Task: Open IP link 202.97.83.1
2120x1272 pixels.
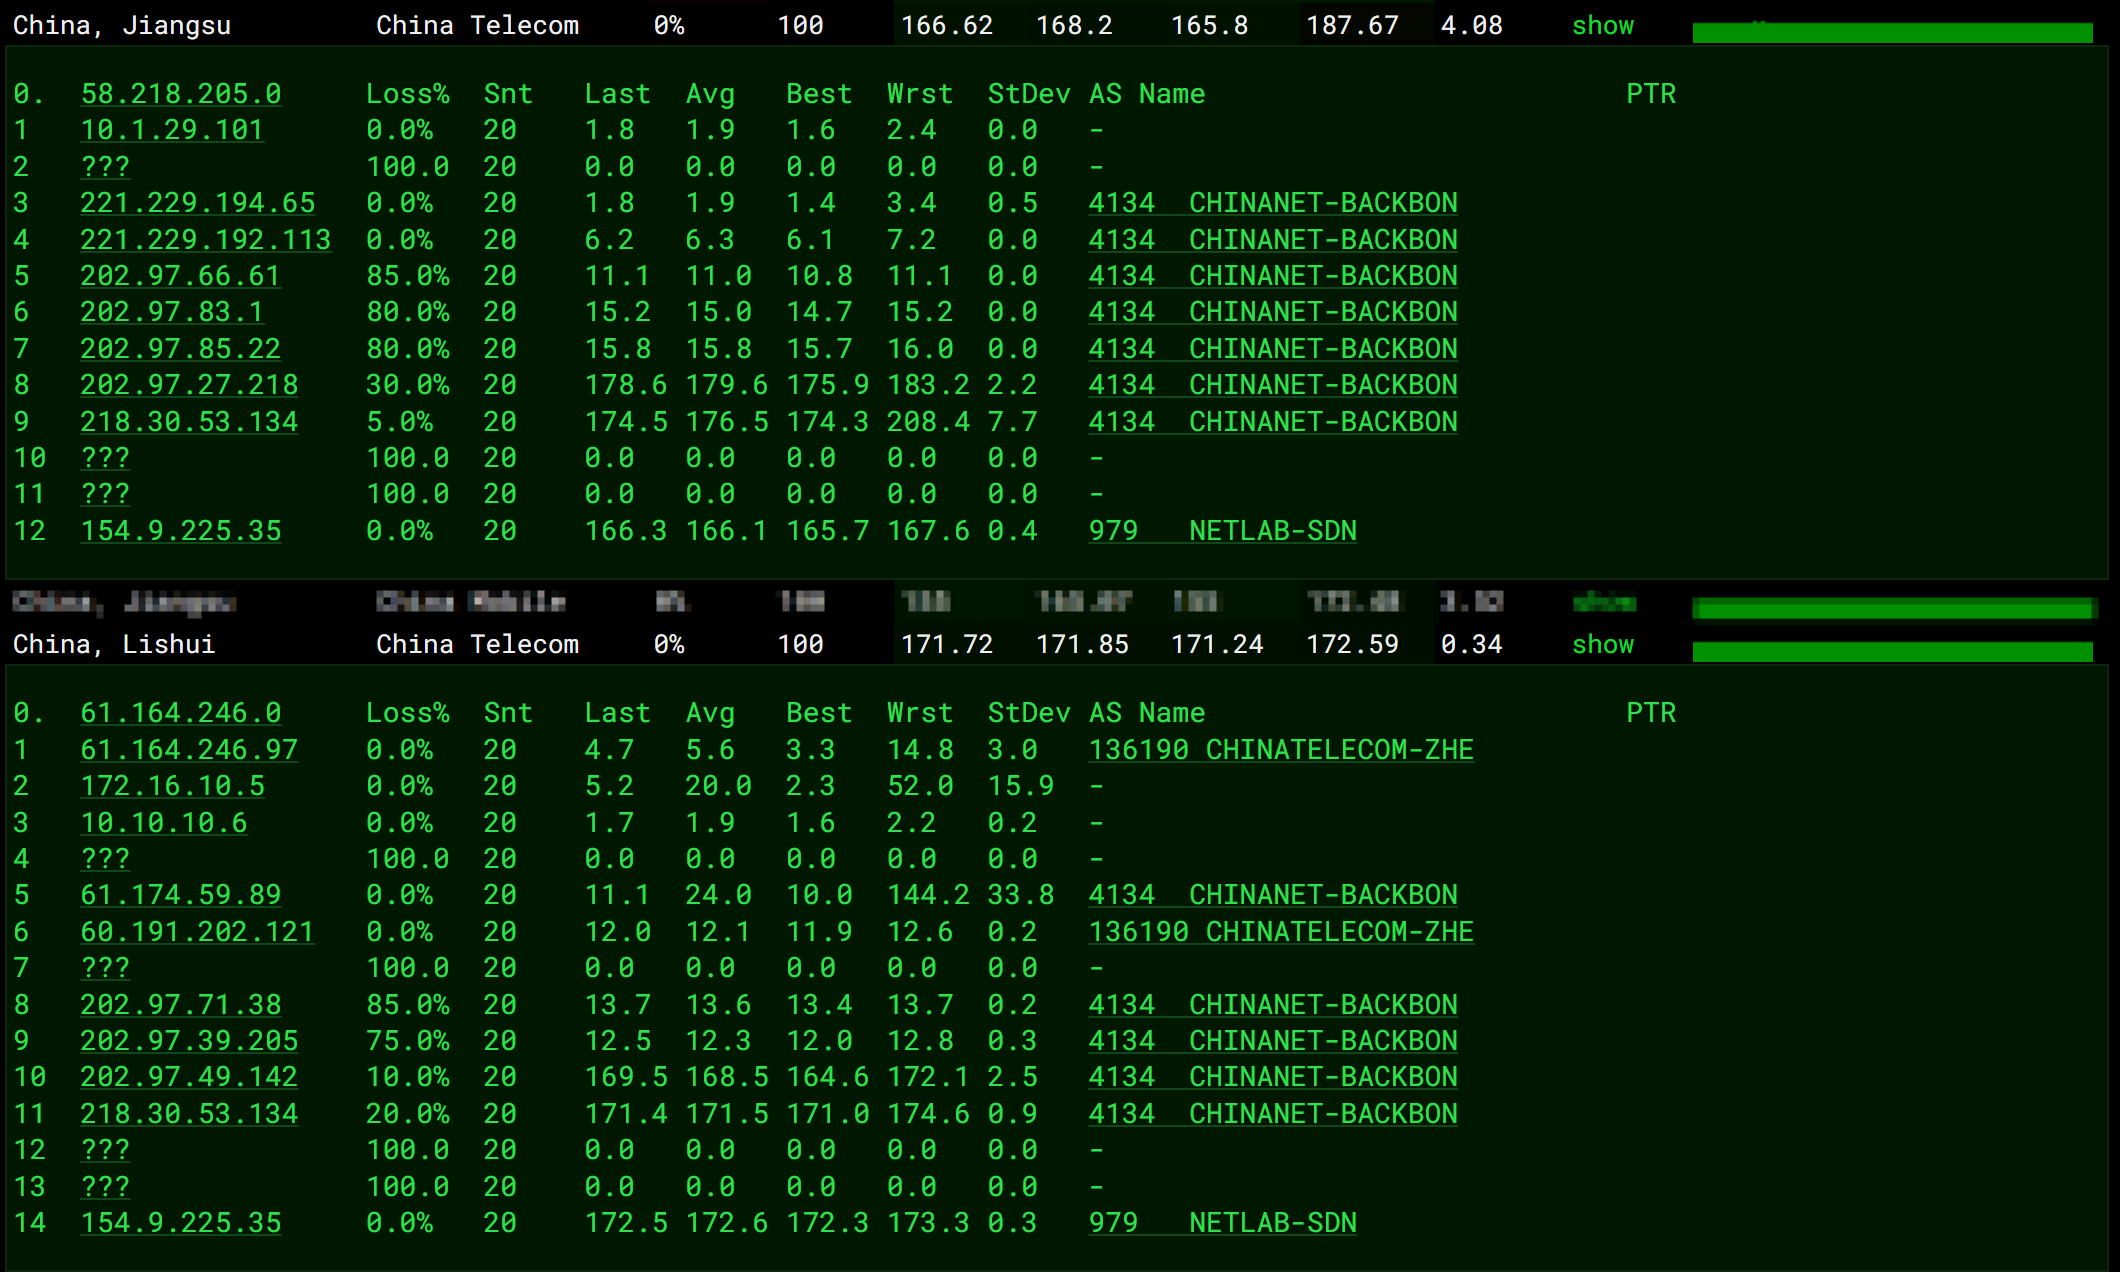Action: point(172,312)
